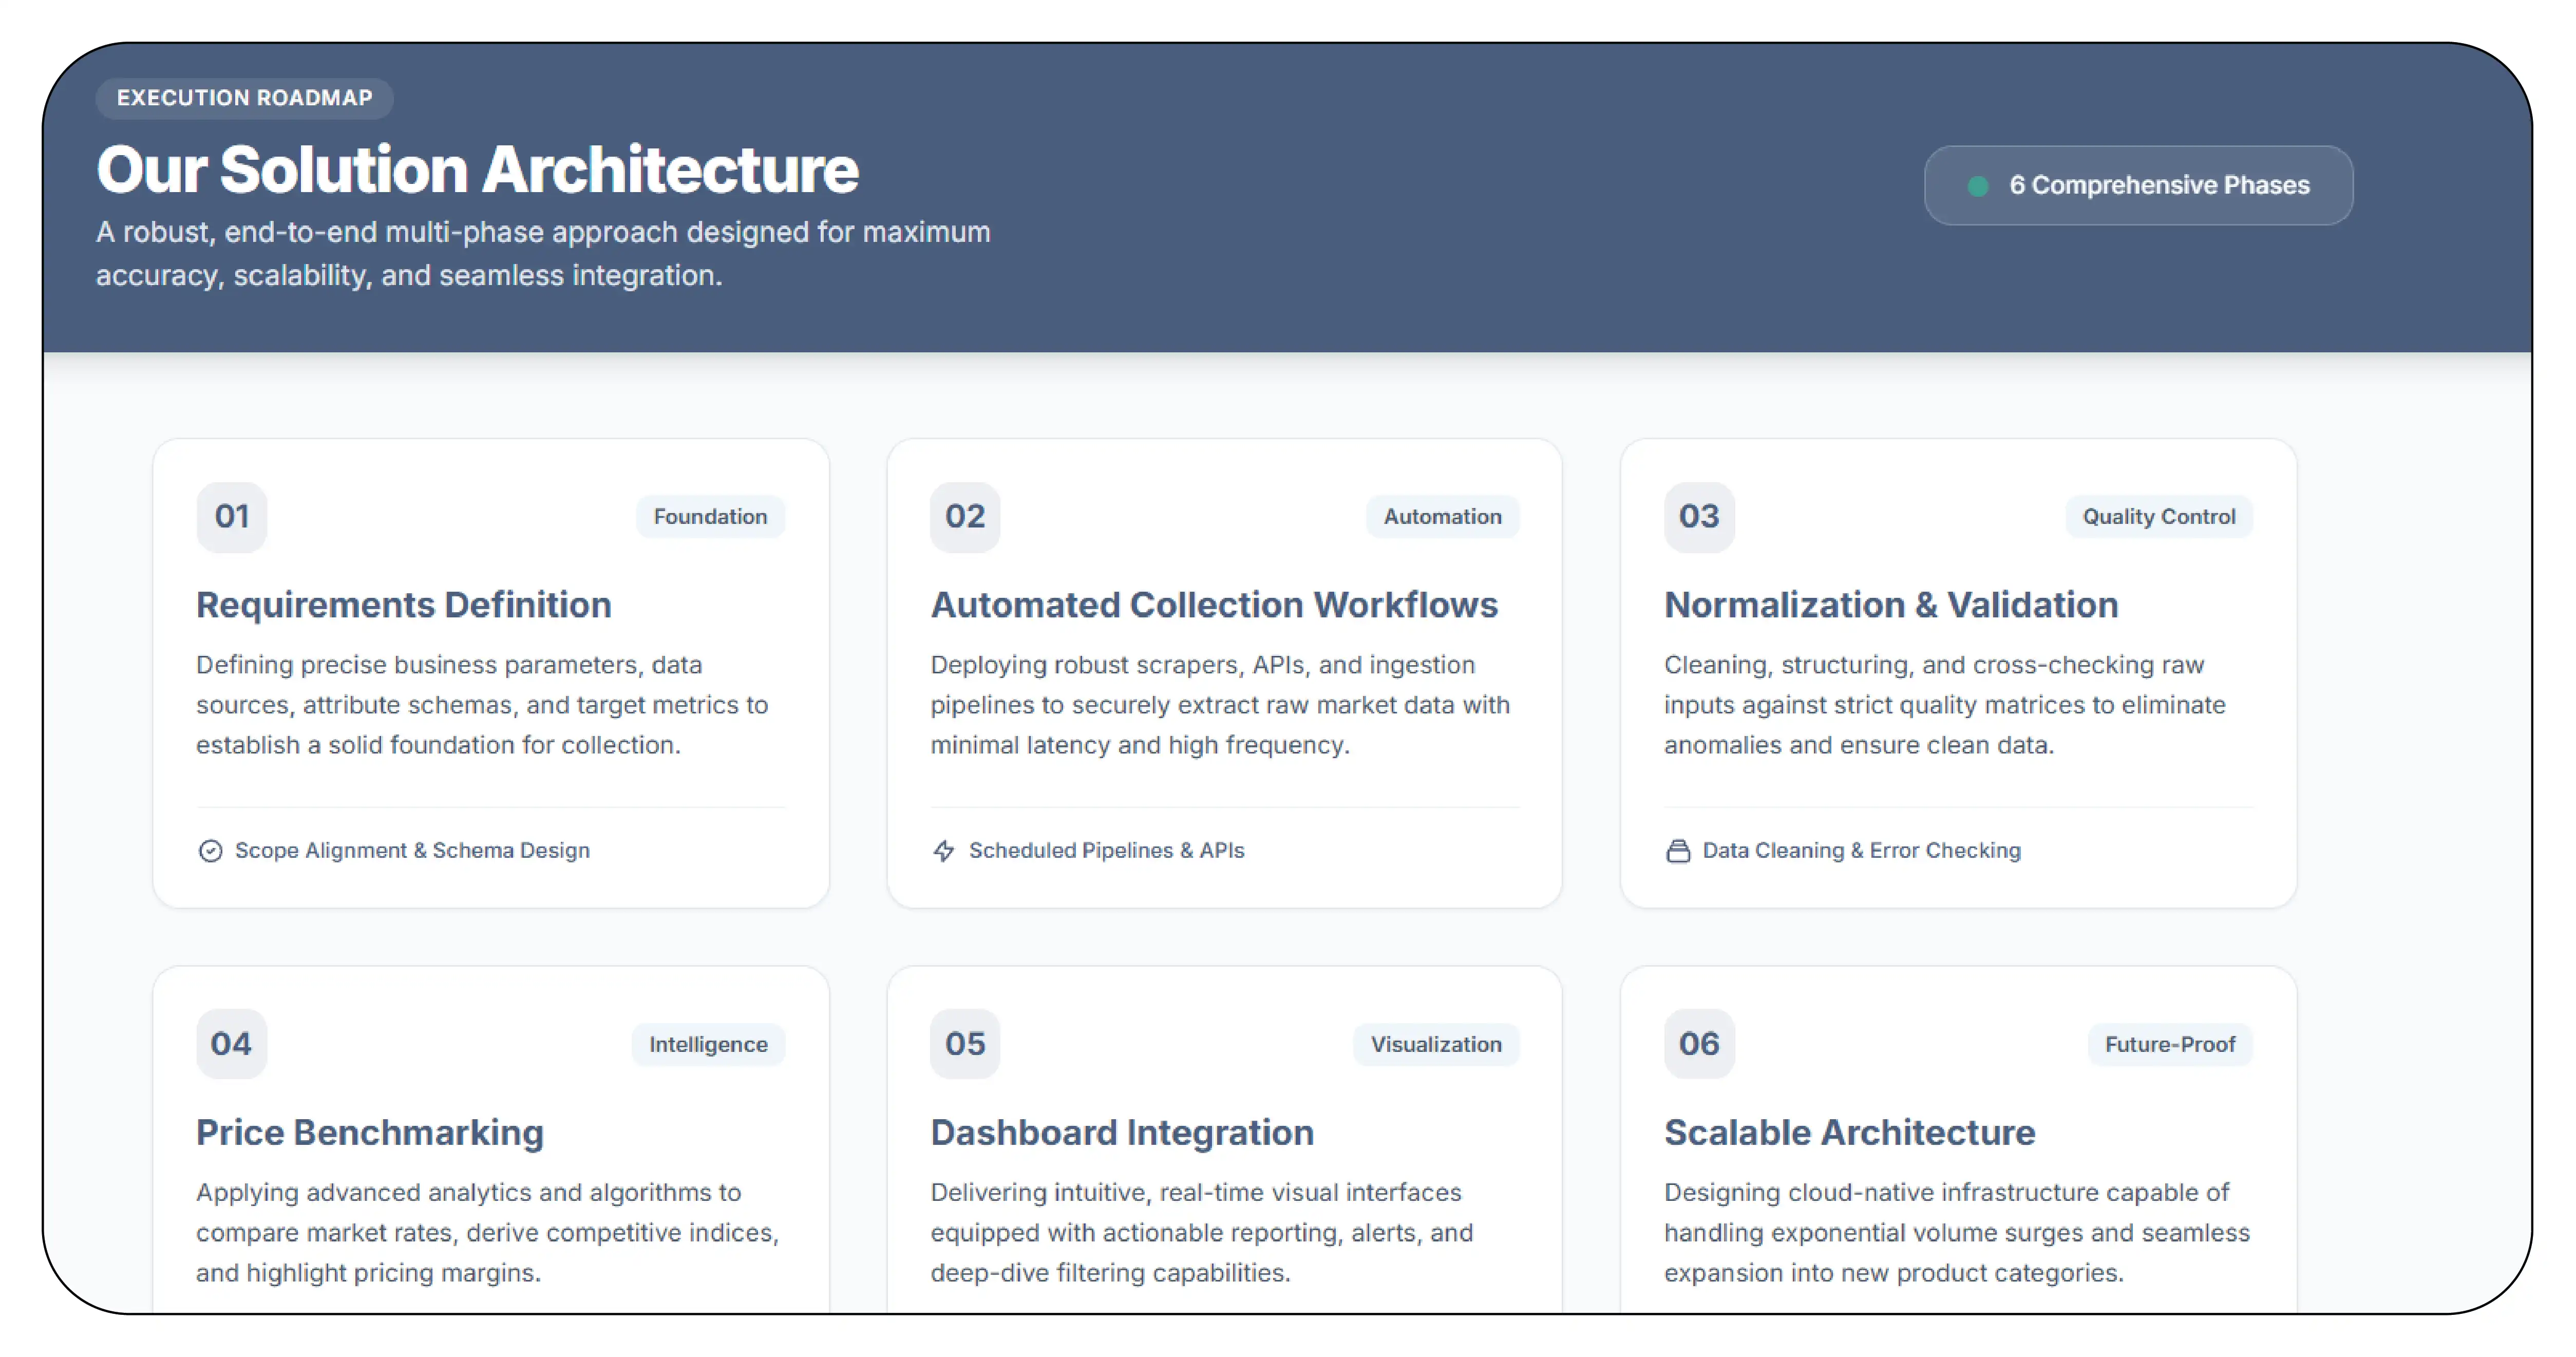Click Scheduled Pipelines & APIs text
The height and width of the screenshot is (1357, 2576).
point(1106,851)
